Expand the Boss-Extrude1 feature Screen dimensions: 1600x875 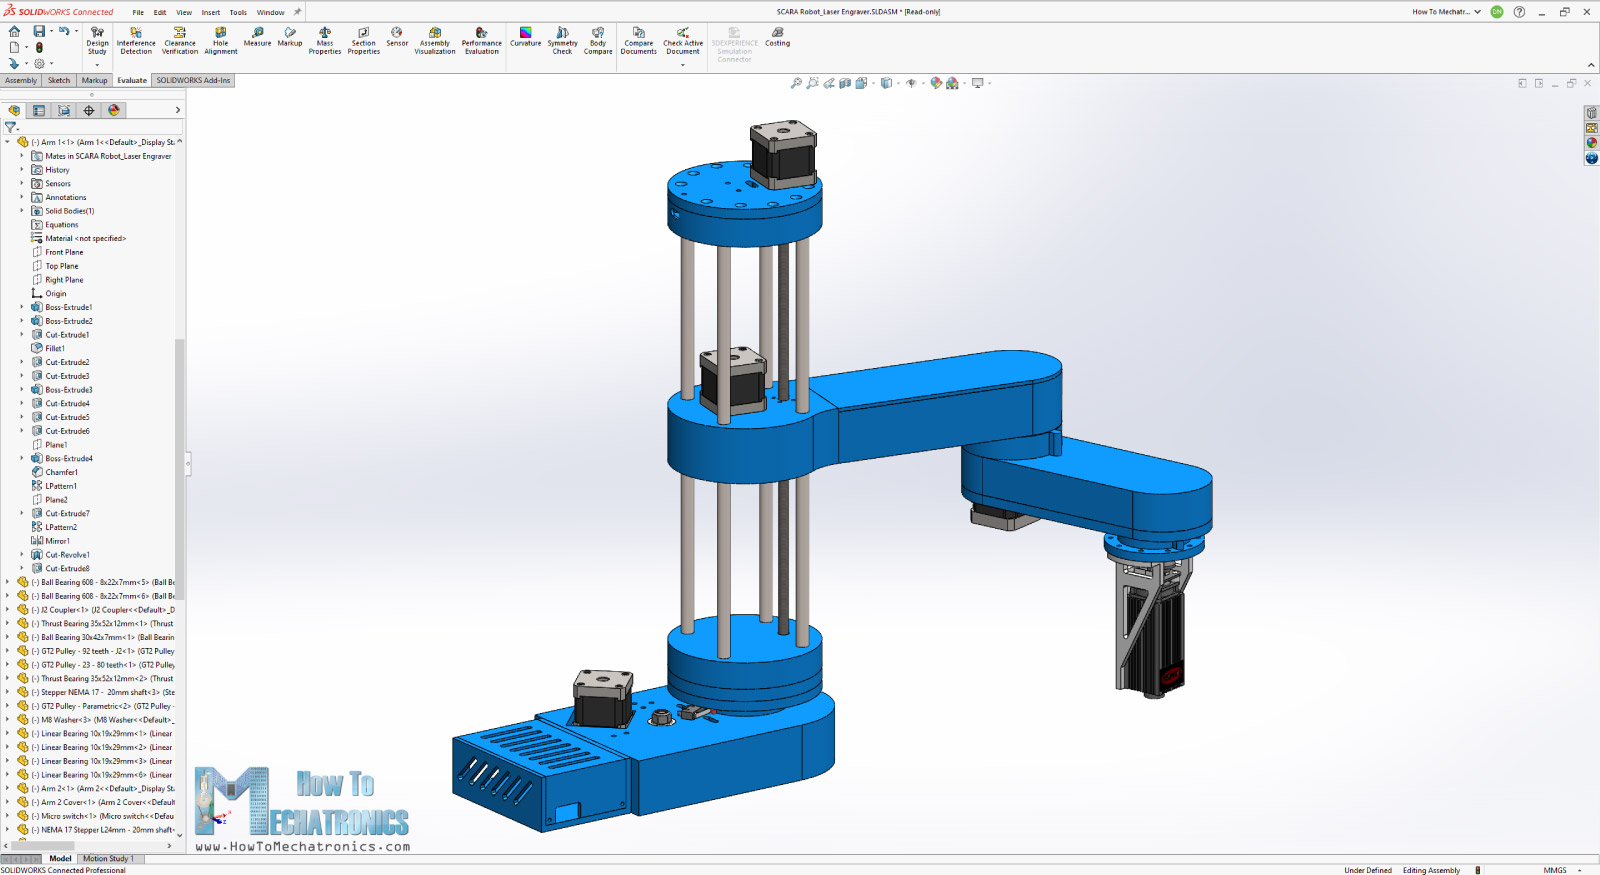point(22,307)
